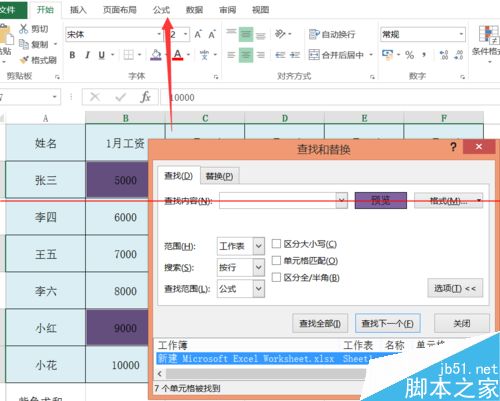
Task: Apply the fill color bucket
Action: (156, 55)
